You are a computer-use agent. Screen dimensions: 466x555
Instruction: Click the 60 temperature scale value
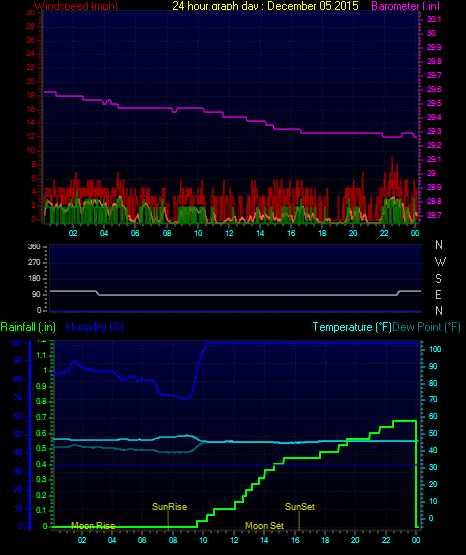click(x=433, y=416)
